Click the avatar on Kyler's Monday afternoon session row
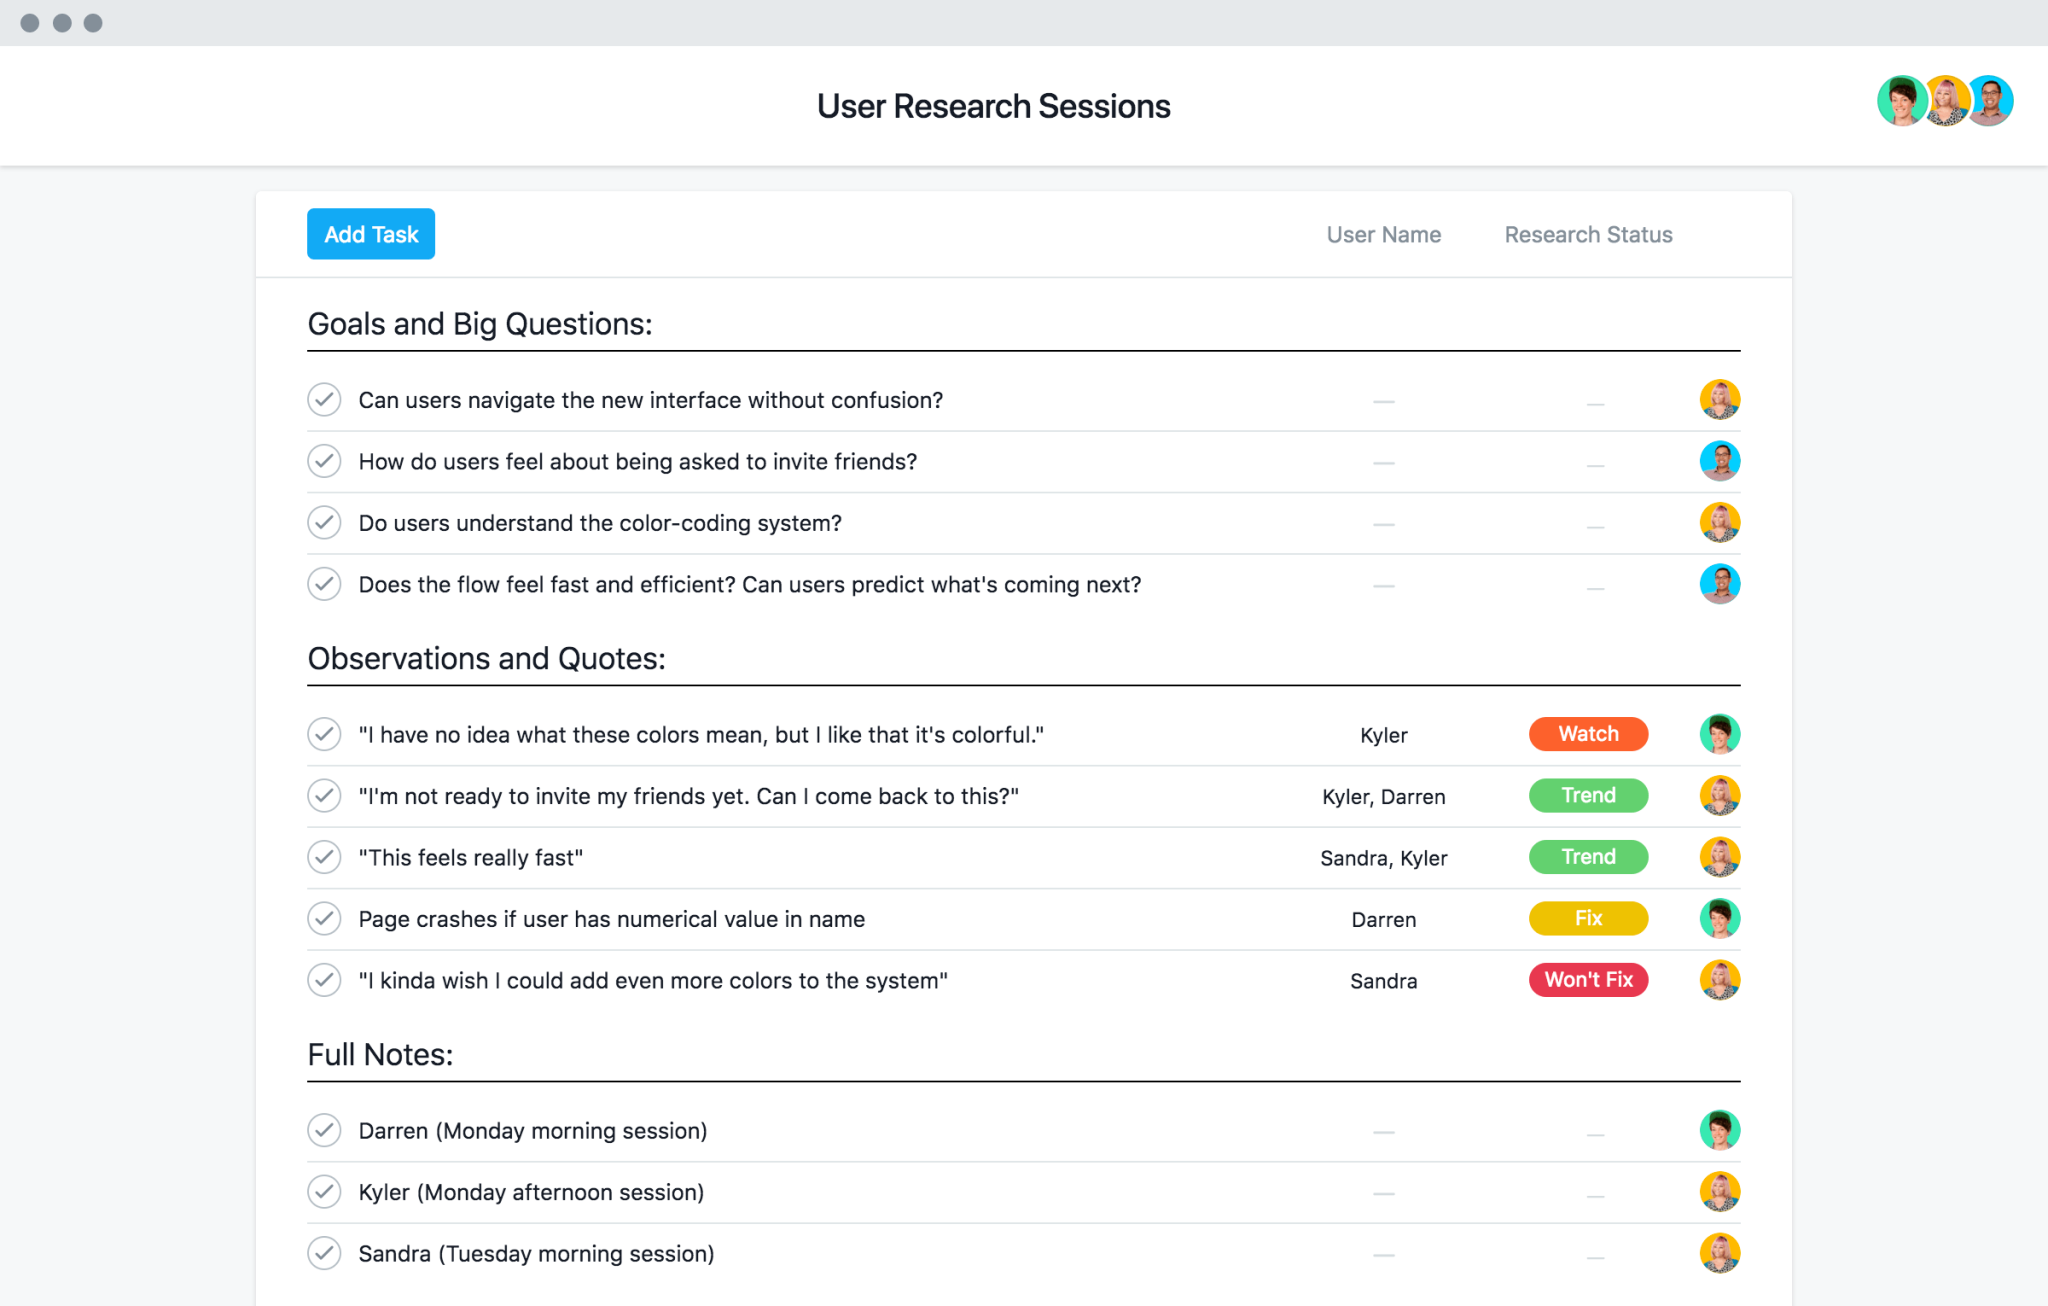 tap(1721, 1192)
